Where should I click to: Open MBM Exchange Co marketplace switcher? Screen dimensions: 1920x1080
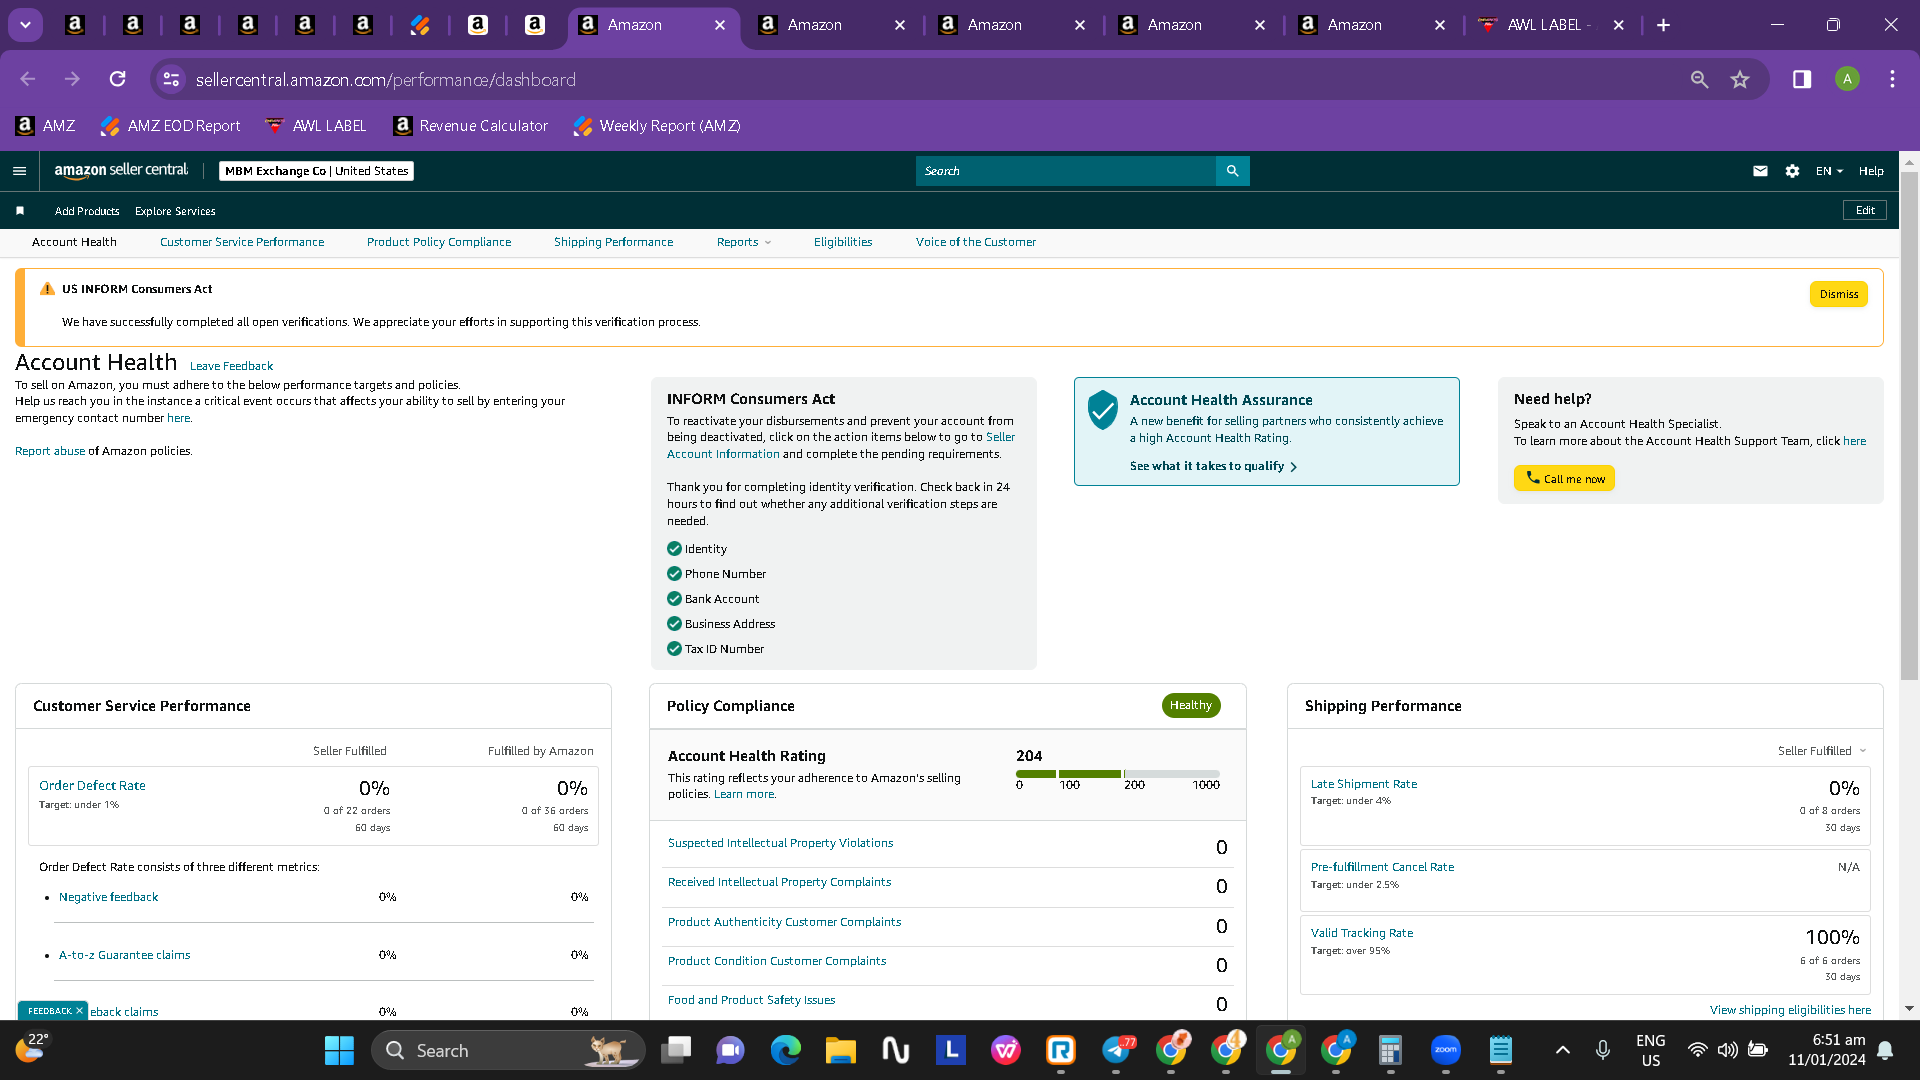[x=316, y=171]
